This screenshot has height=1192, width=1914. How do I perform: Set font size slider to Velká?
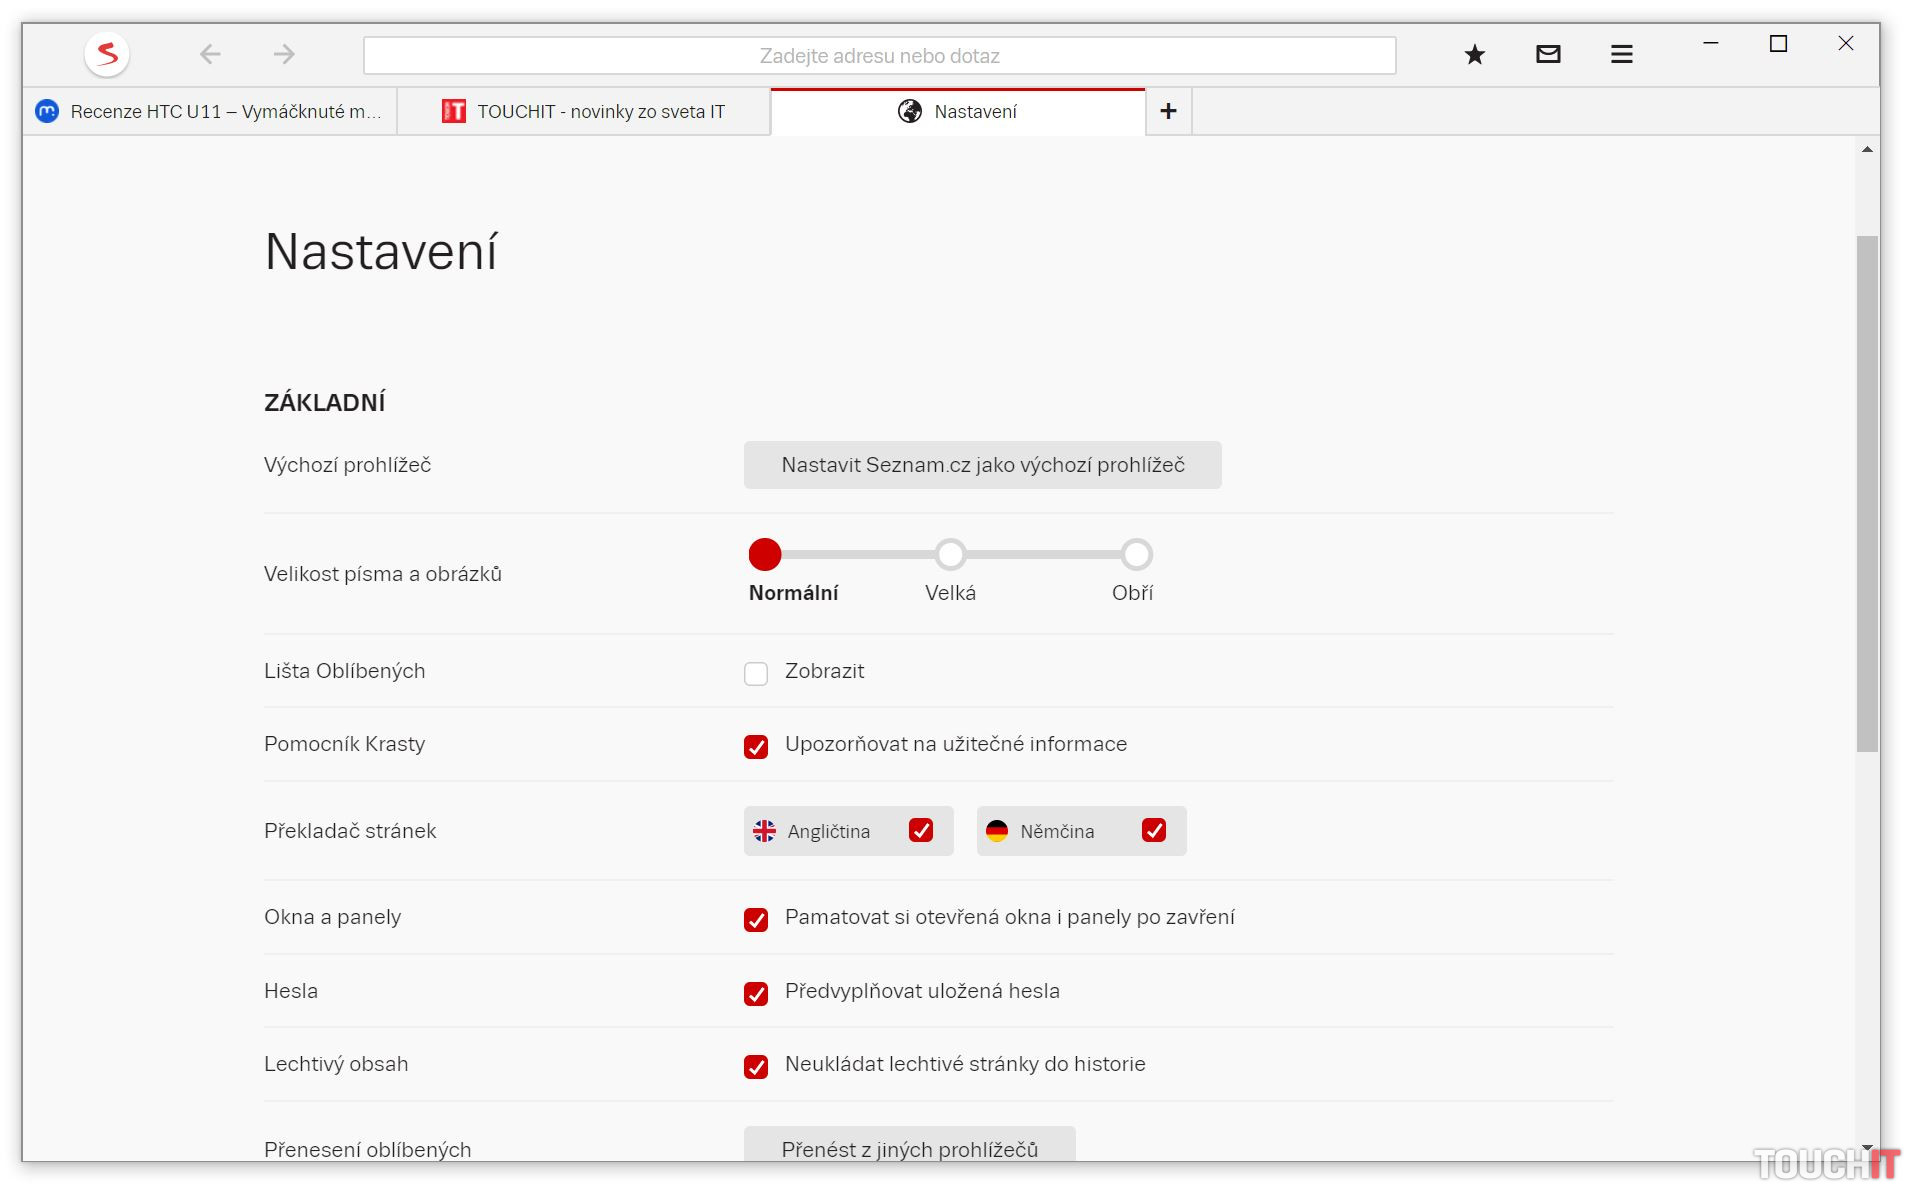click(x=950, y=554)
